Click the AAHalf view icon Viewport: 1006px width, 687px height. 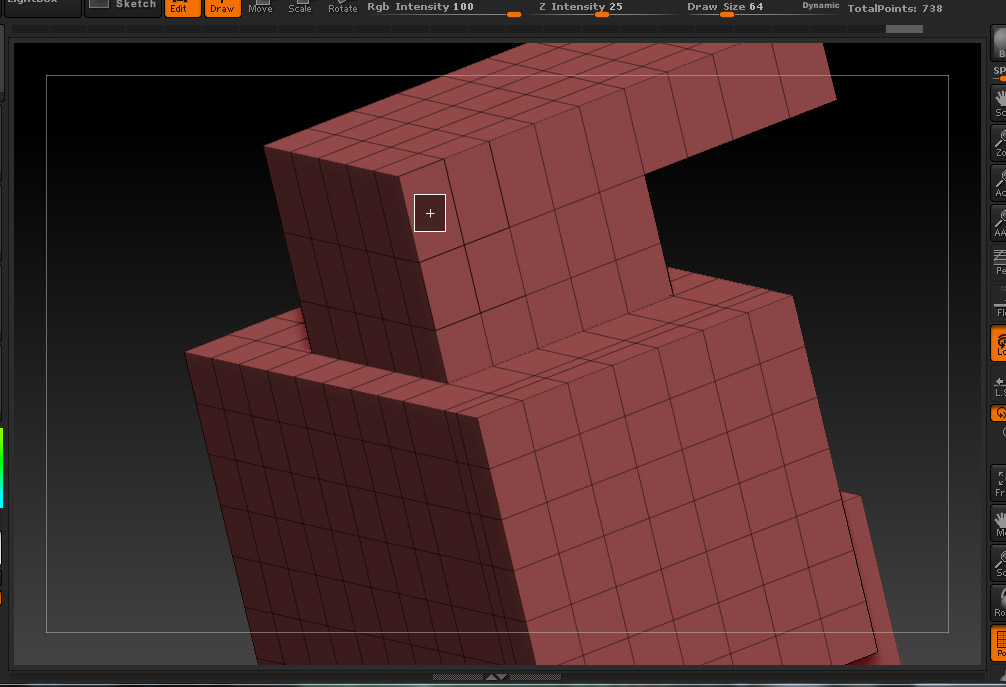click(x=998, y=223)
